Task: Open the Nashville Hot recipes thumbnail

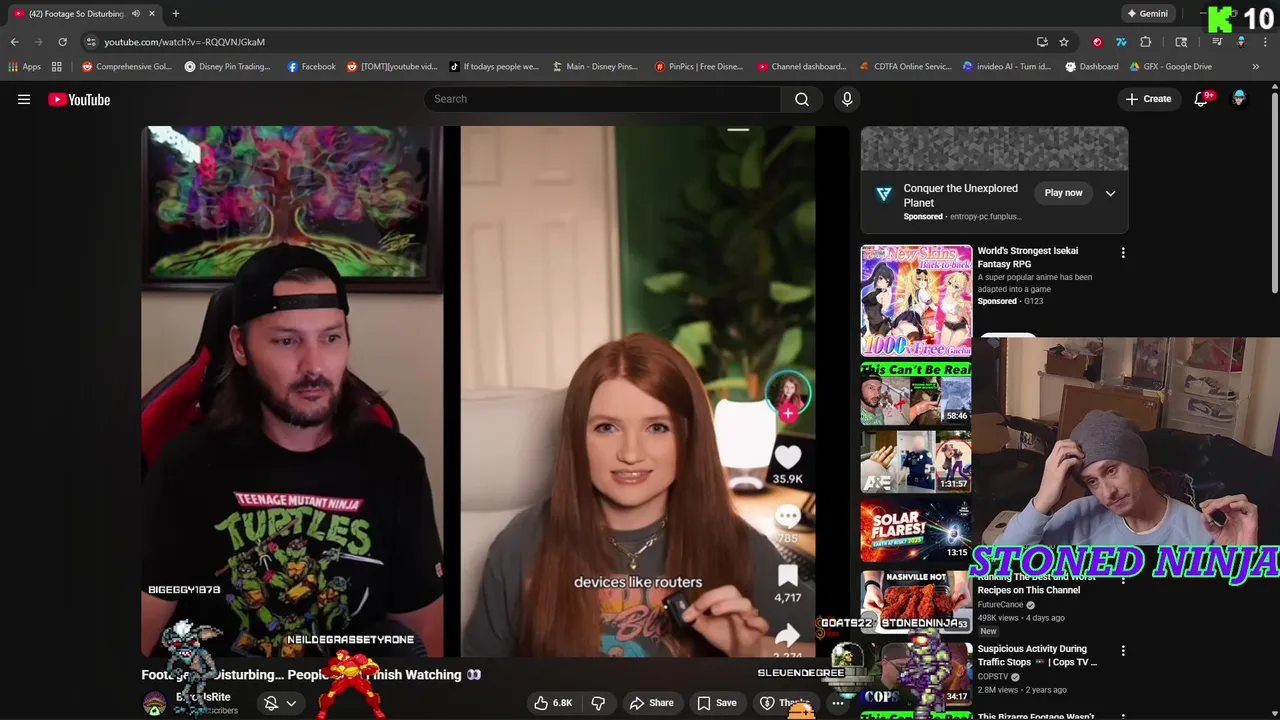Action: tap(916, 600)
